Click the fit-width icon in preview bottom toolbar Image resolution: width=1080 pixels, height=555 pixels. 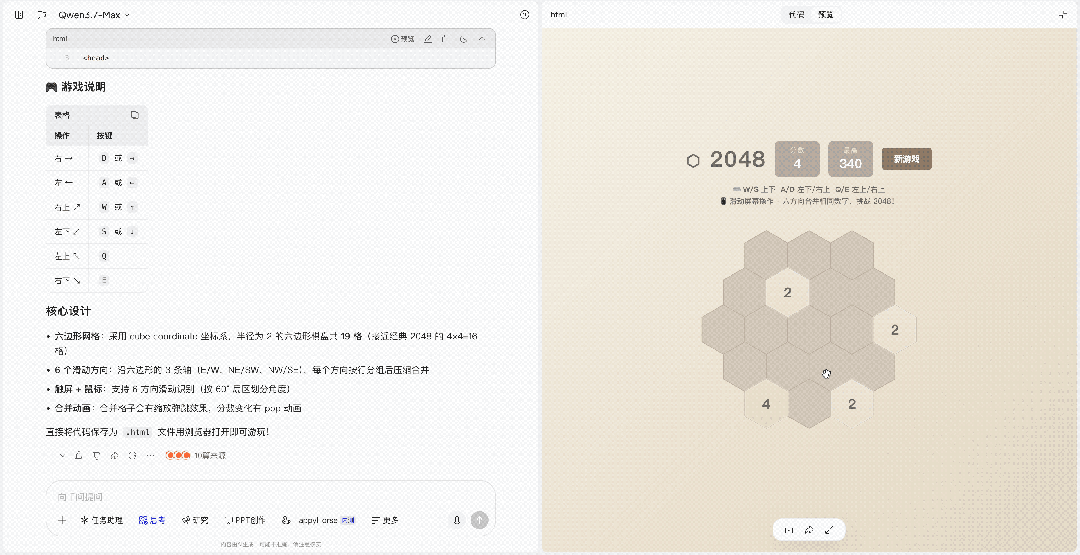coord(789,530)
